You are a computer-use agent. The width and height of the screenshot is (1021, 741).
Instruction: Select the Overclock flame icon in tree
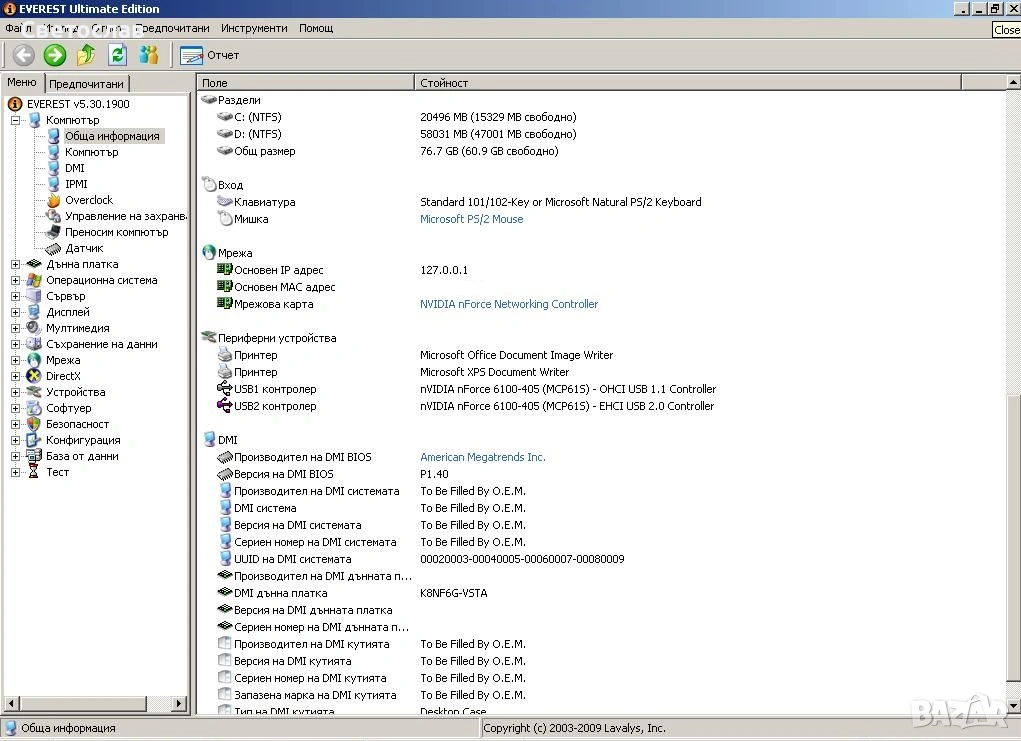click(54, 200)
